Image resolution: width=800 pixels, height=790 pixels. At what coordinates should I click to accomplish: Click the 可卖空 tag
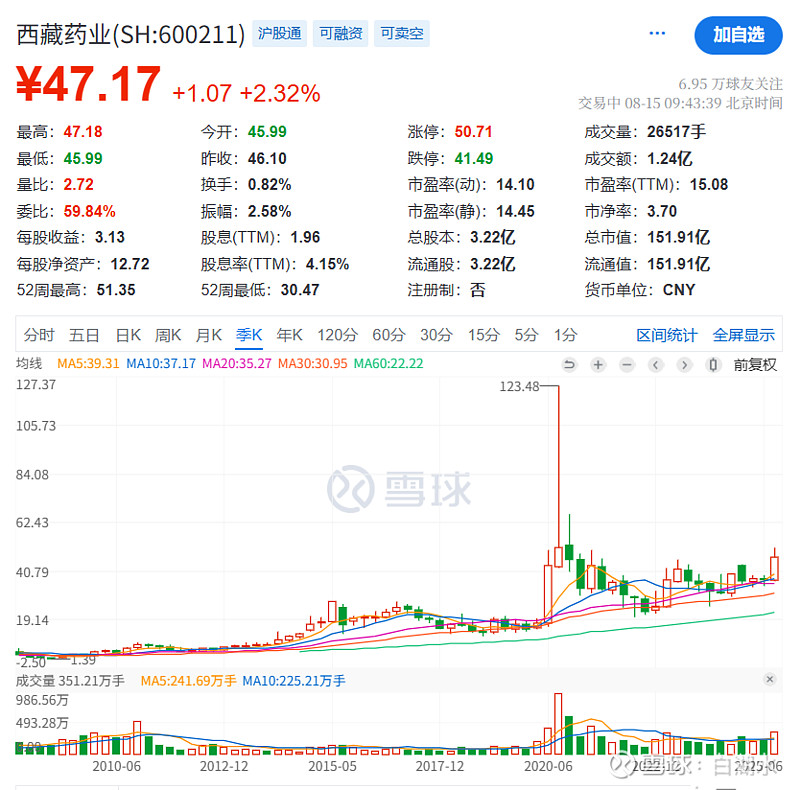[x=402, y=34]
